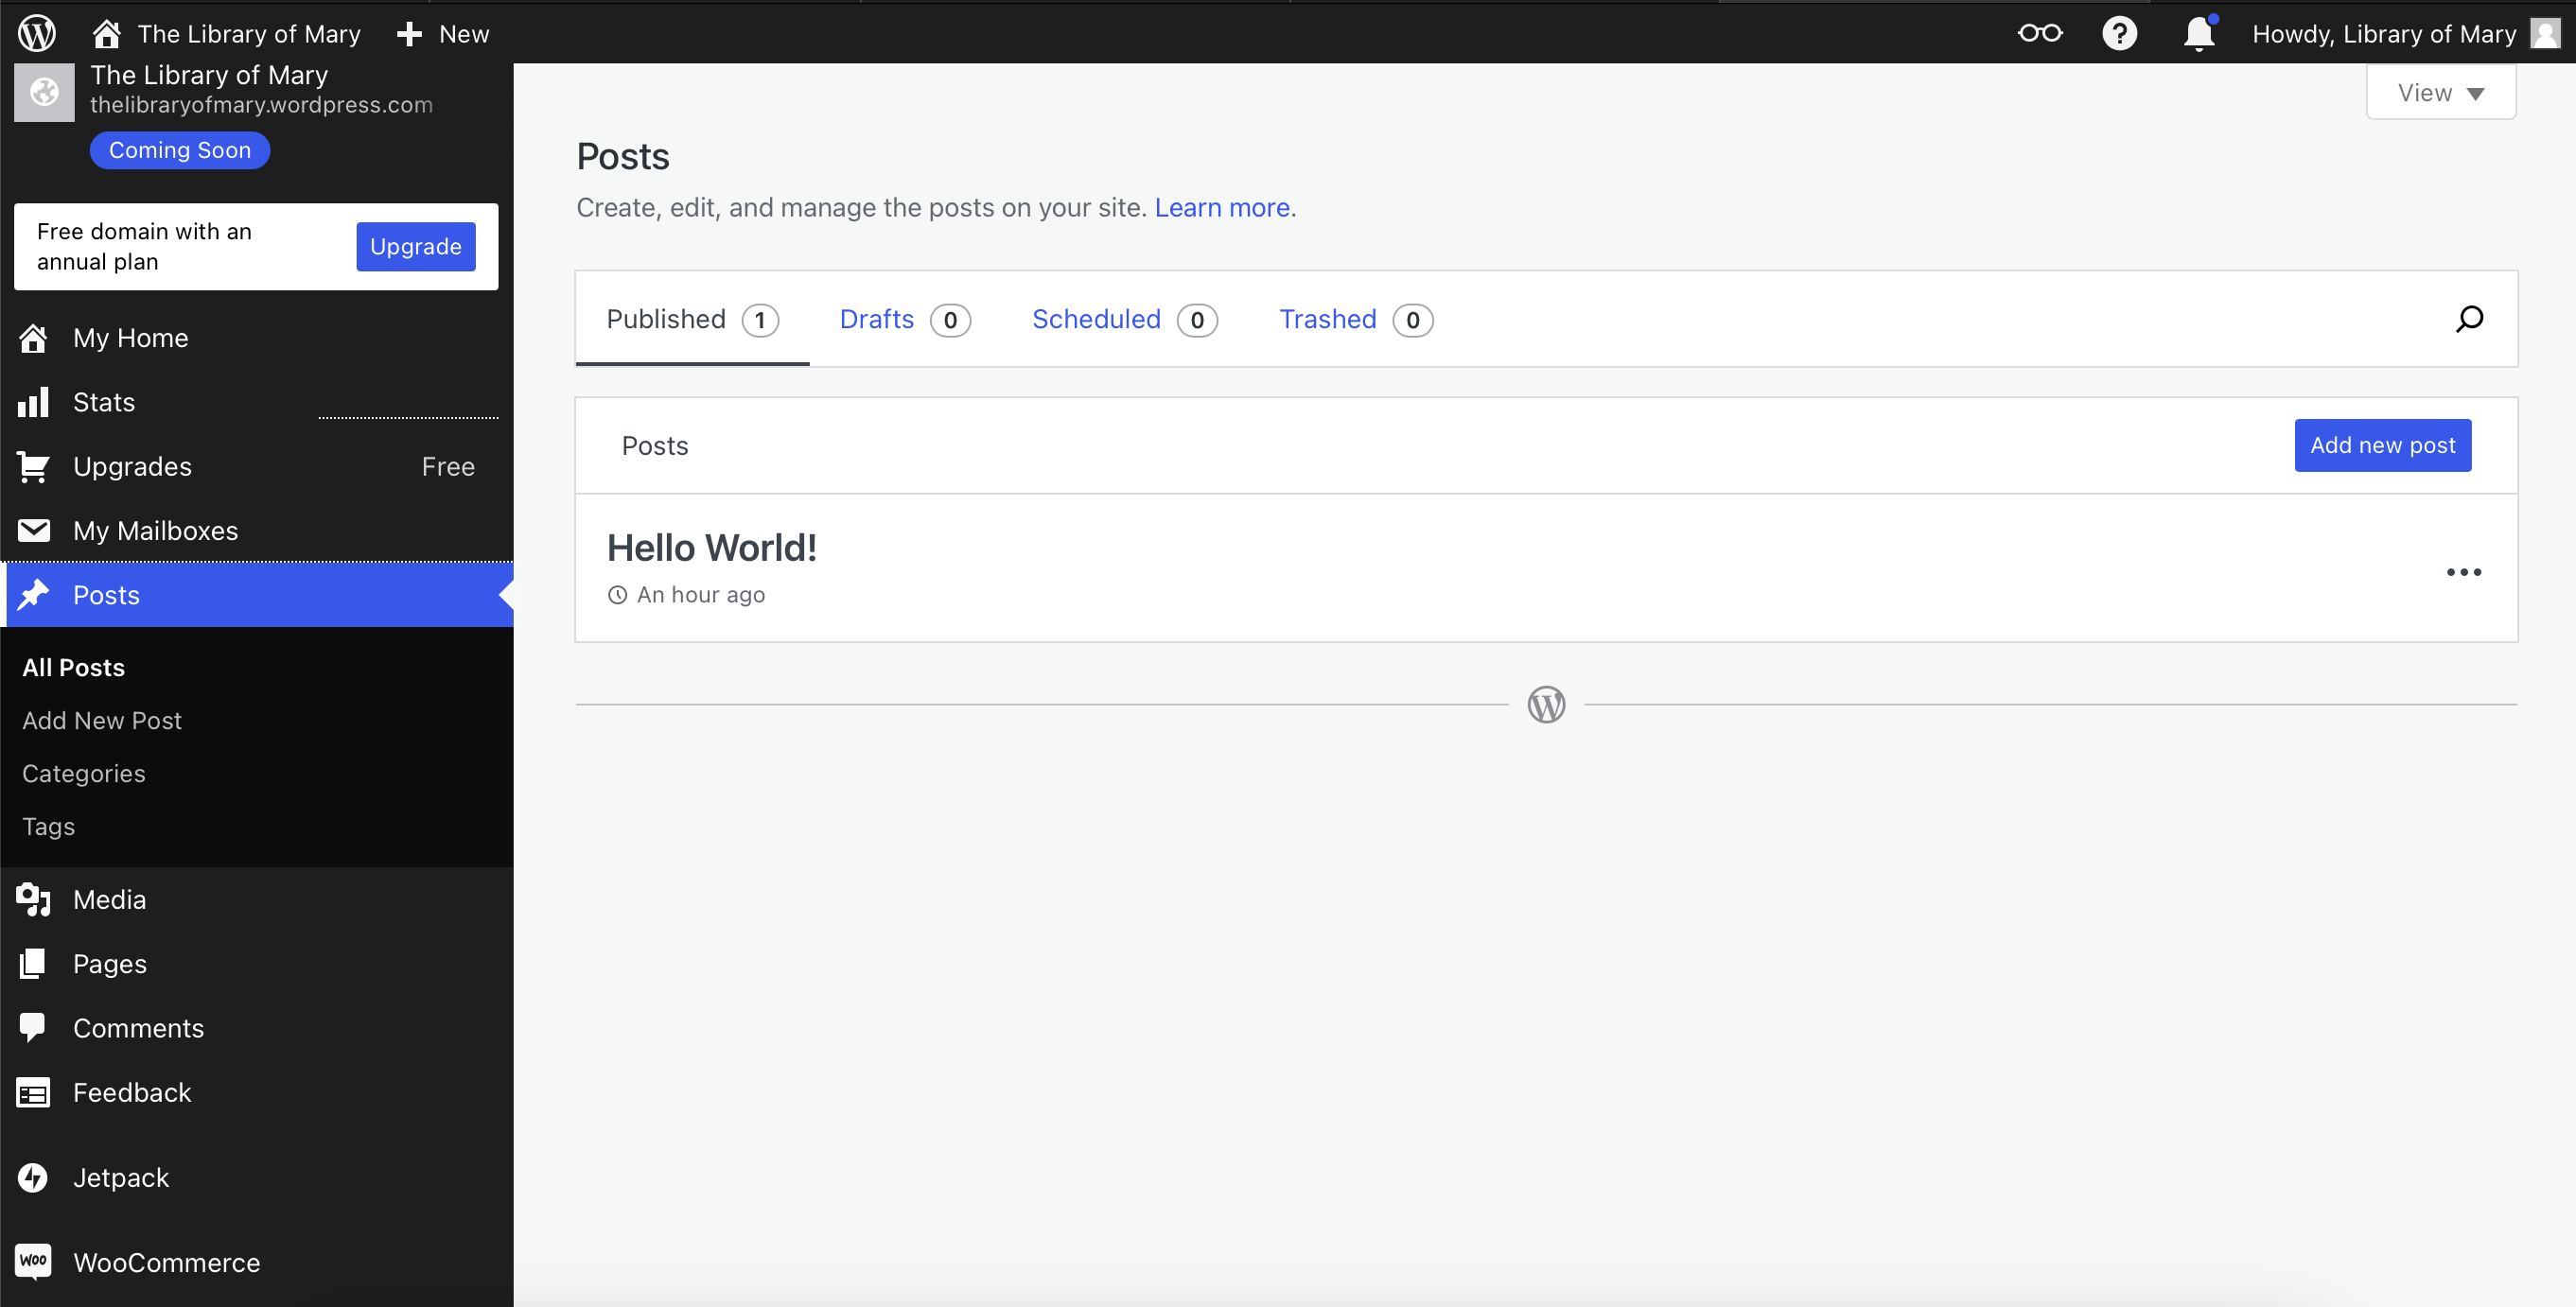This screenshot has width=2576, height=1307.
Task: Open Upgrades label in sidebar
Action: pyautogui.click(x=133, y=466)
